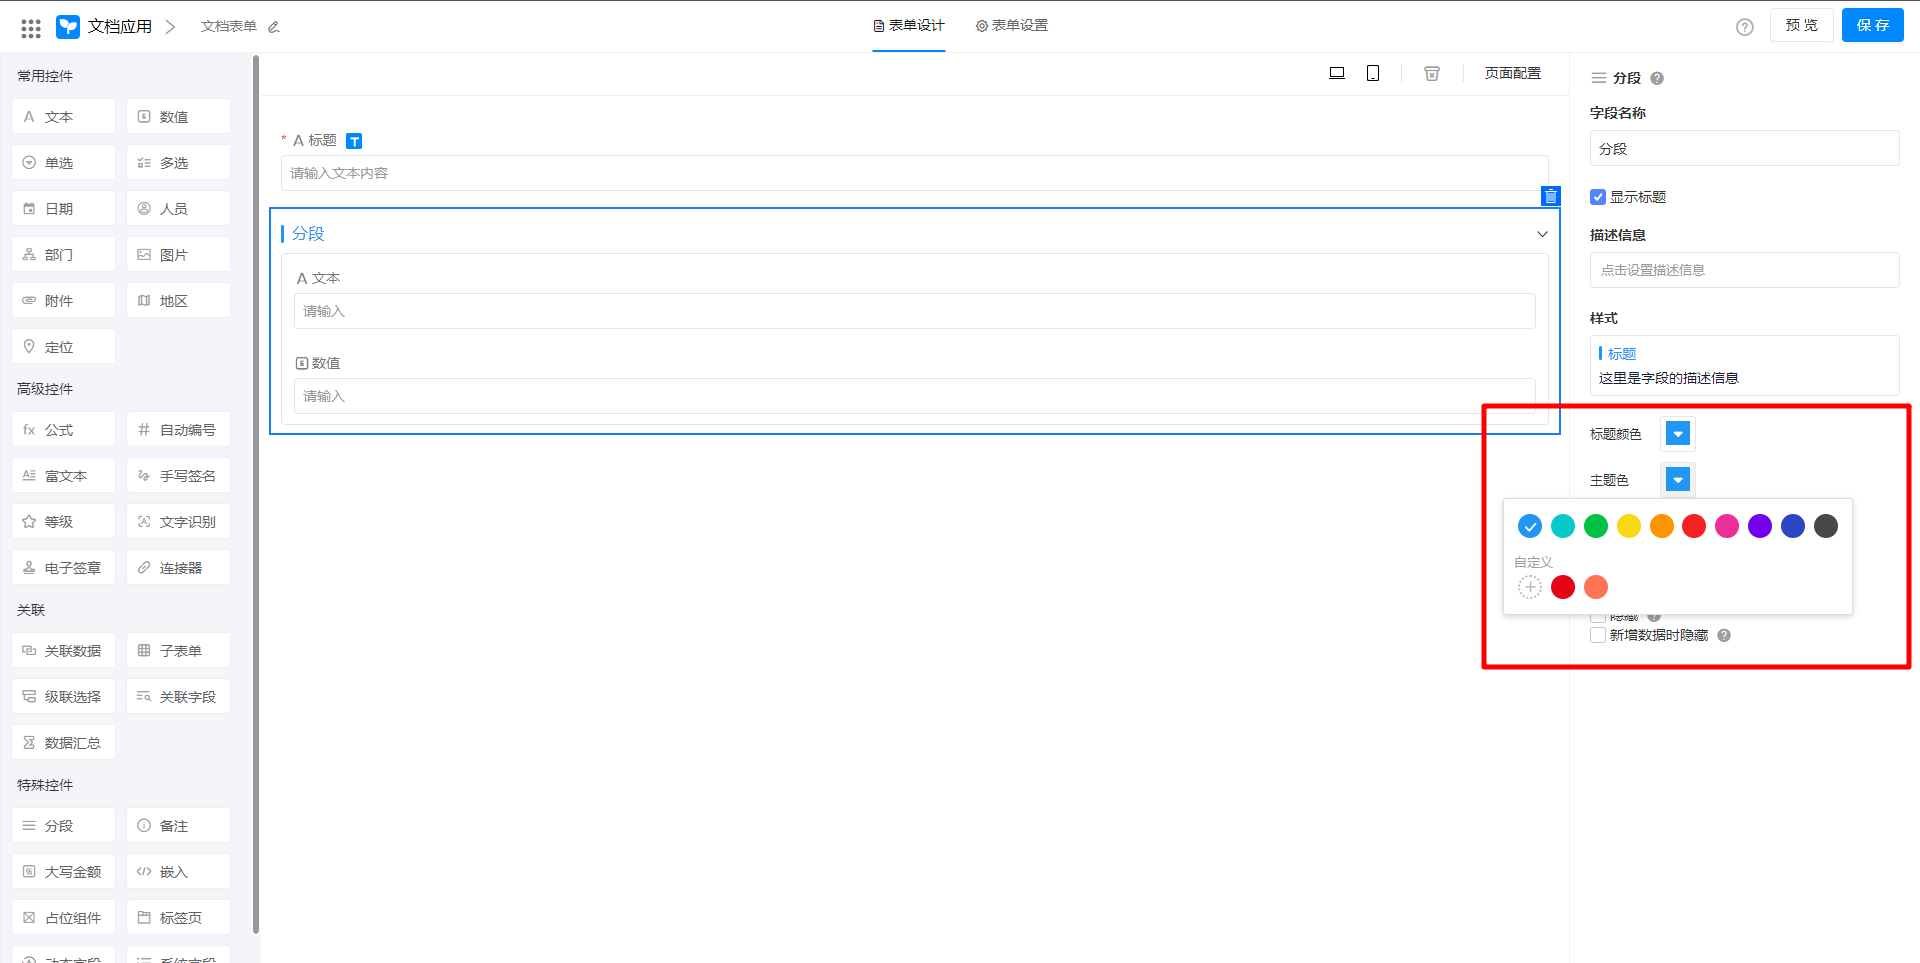The height and width of the screenshot is (963, 1920).
Task: Click the 保存 button
Action: [x=1872, y=26]
